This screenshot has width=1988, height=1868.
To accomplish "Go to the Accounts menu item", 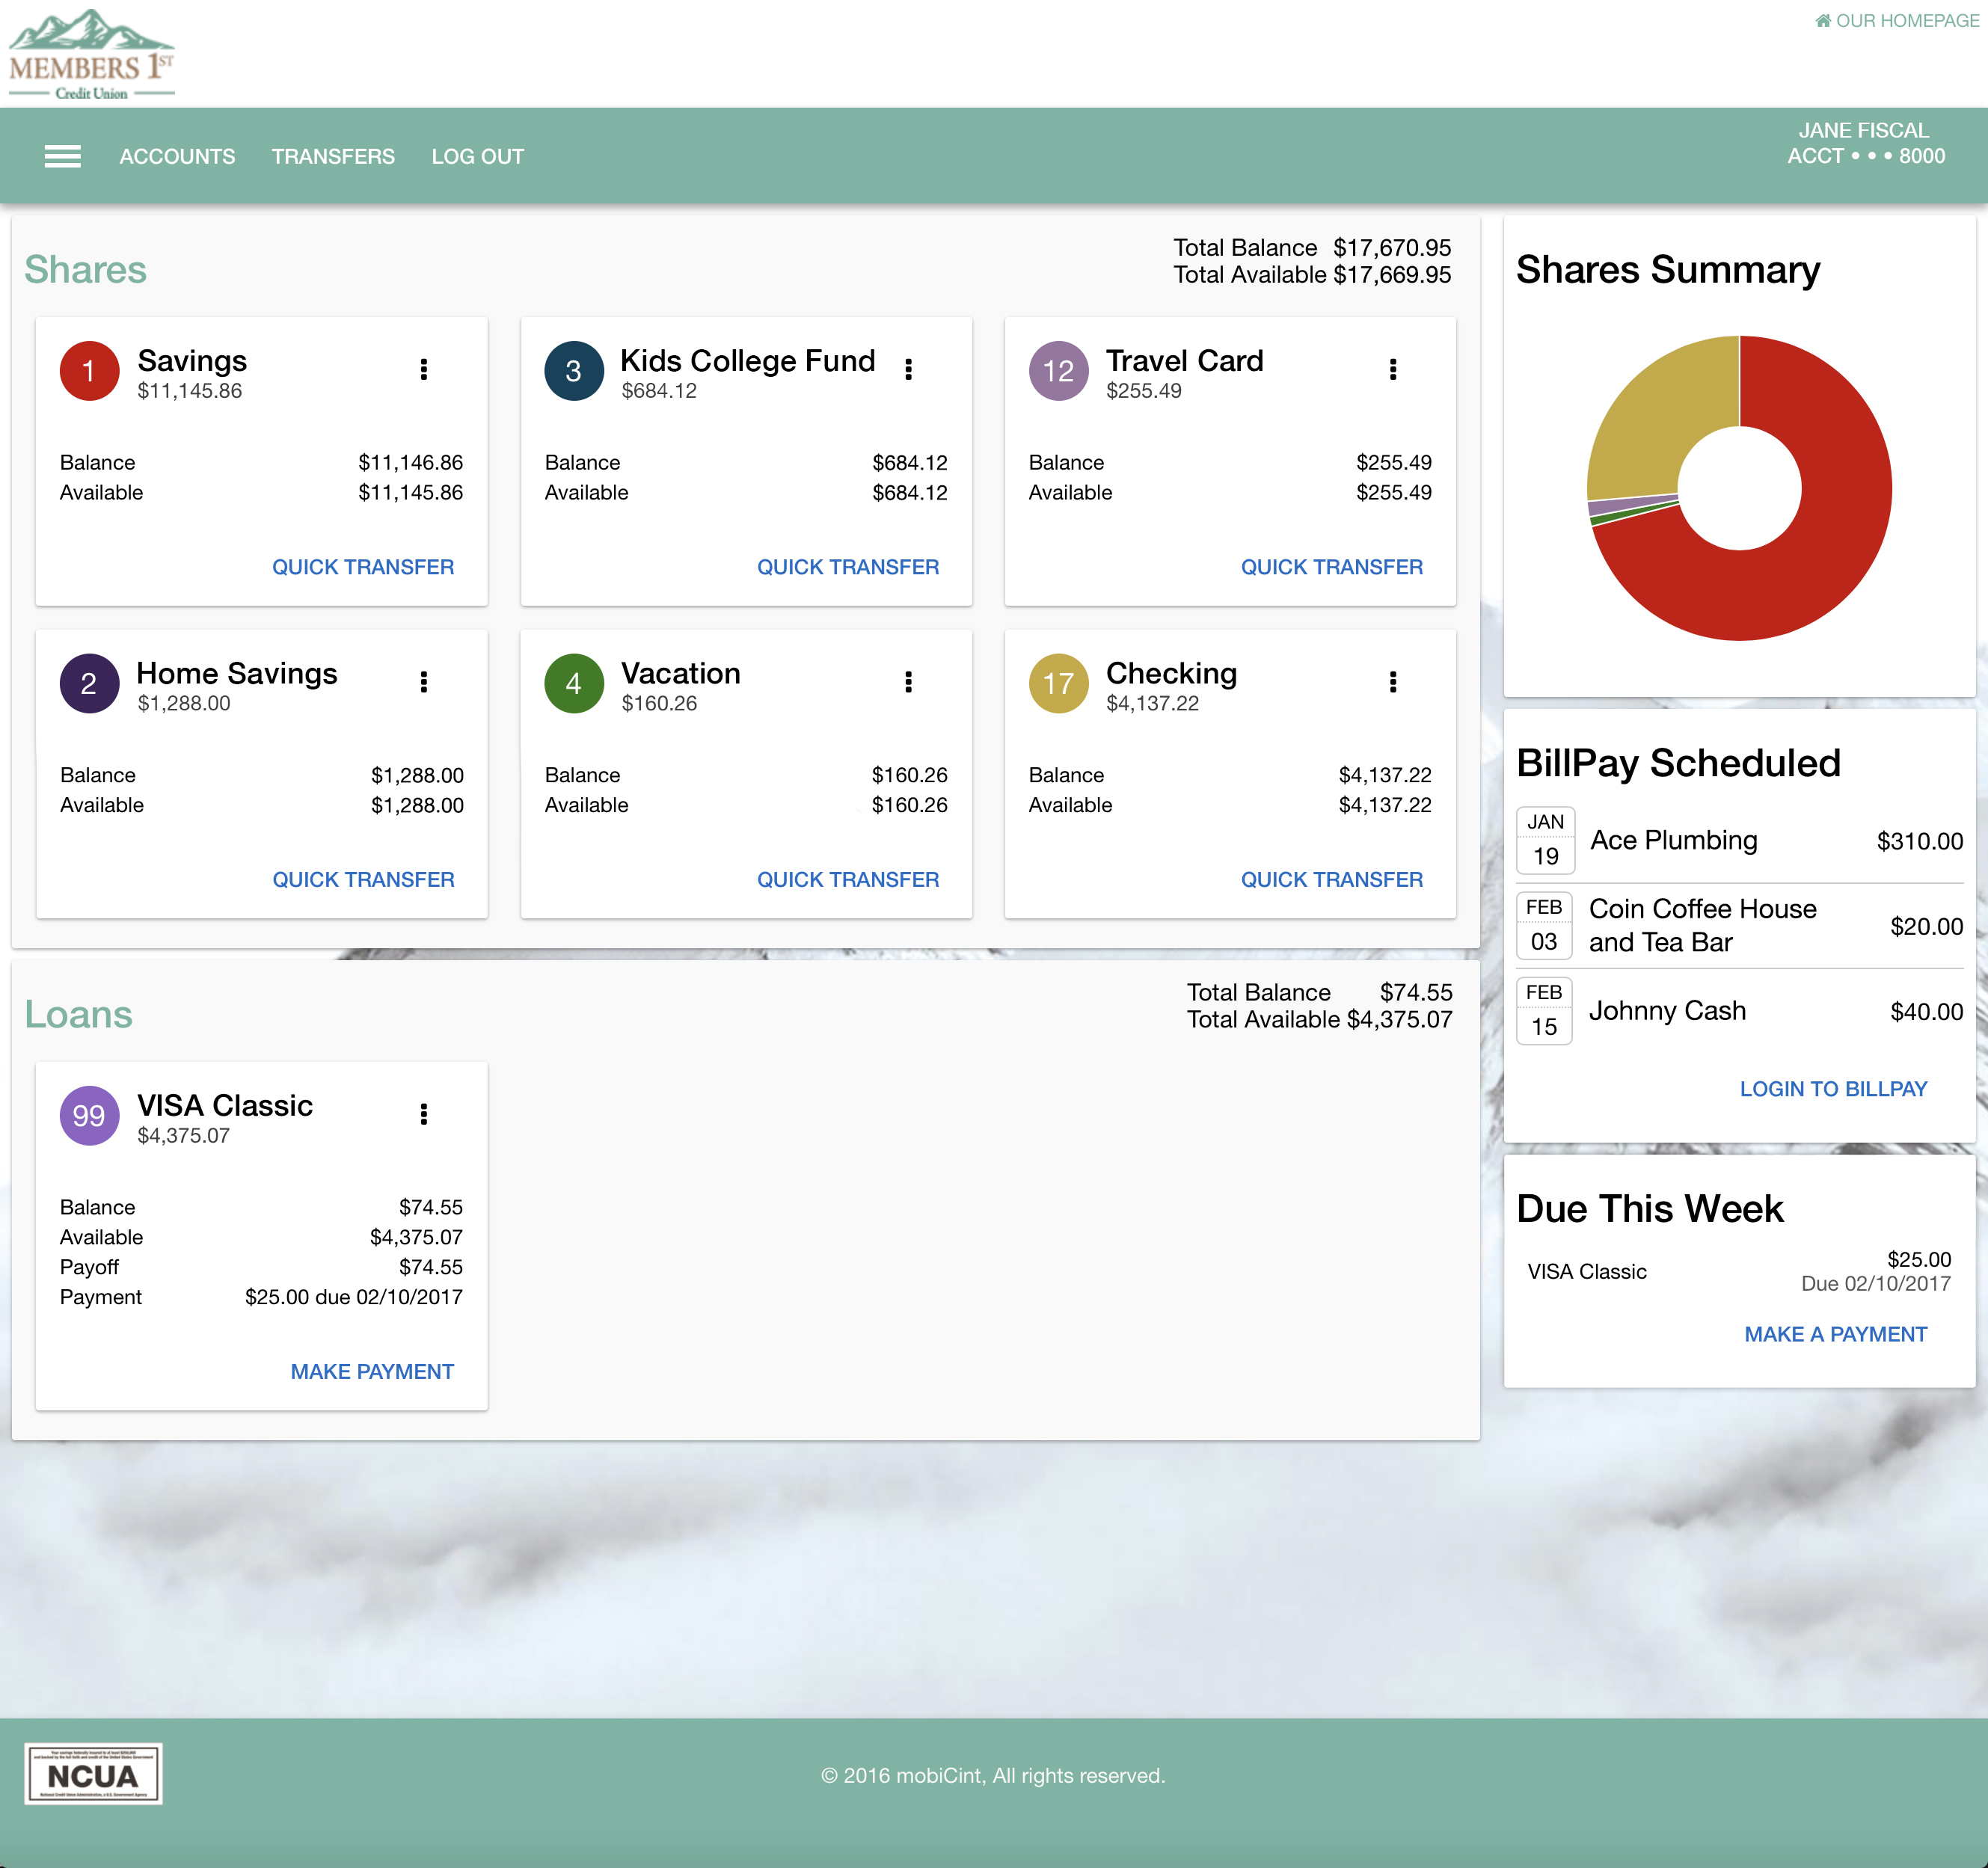I will point(177,157).
